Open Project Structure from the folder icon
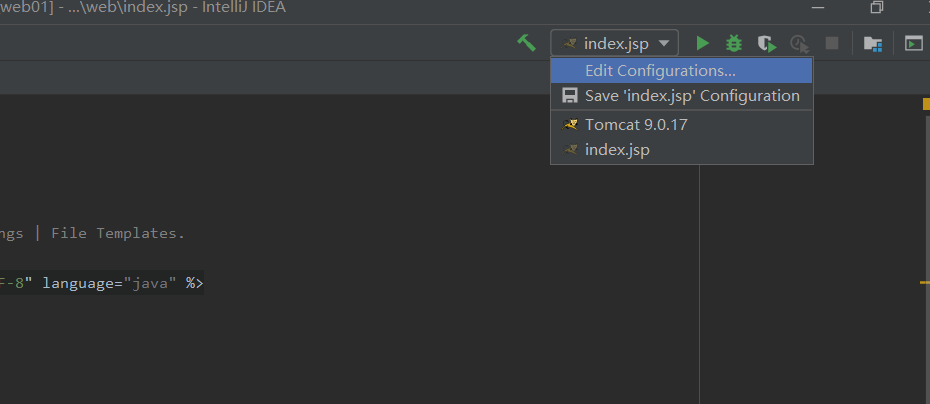Viewport: 930px width, 404px height. (873, 43)
